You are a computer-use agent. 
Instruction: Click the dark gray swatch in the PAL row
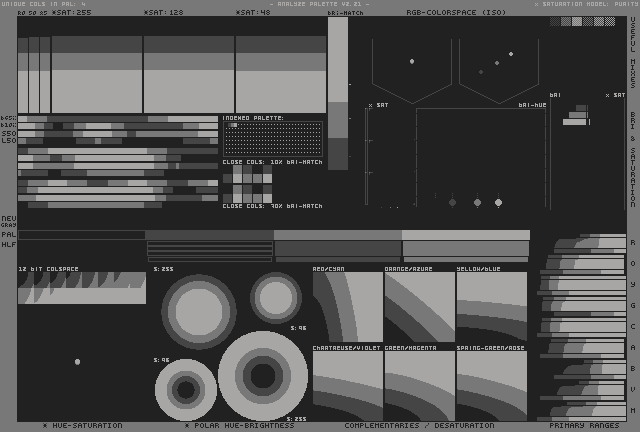(x=209, y=235)
